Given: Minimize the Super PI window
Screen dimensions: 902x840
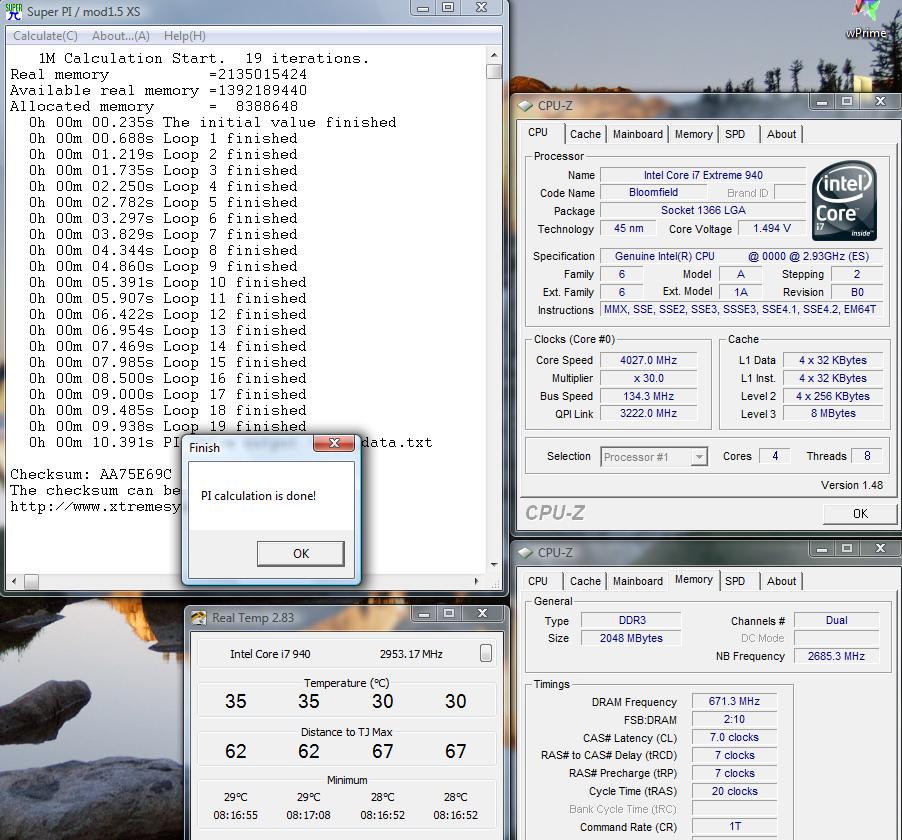Looking at the screenshot, I should click(423, 7).
